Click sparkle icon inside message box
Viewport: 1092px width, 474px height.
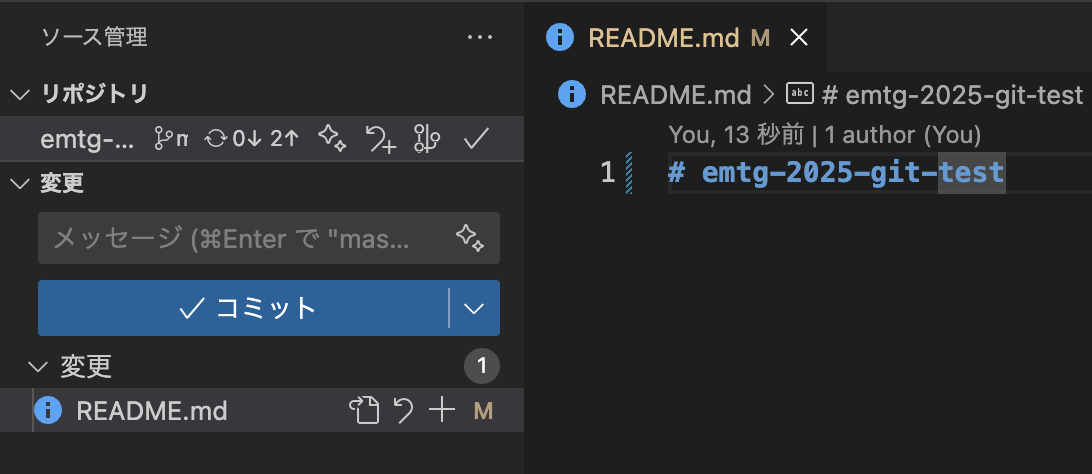470,238
